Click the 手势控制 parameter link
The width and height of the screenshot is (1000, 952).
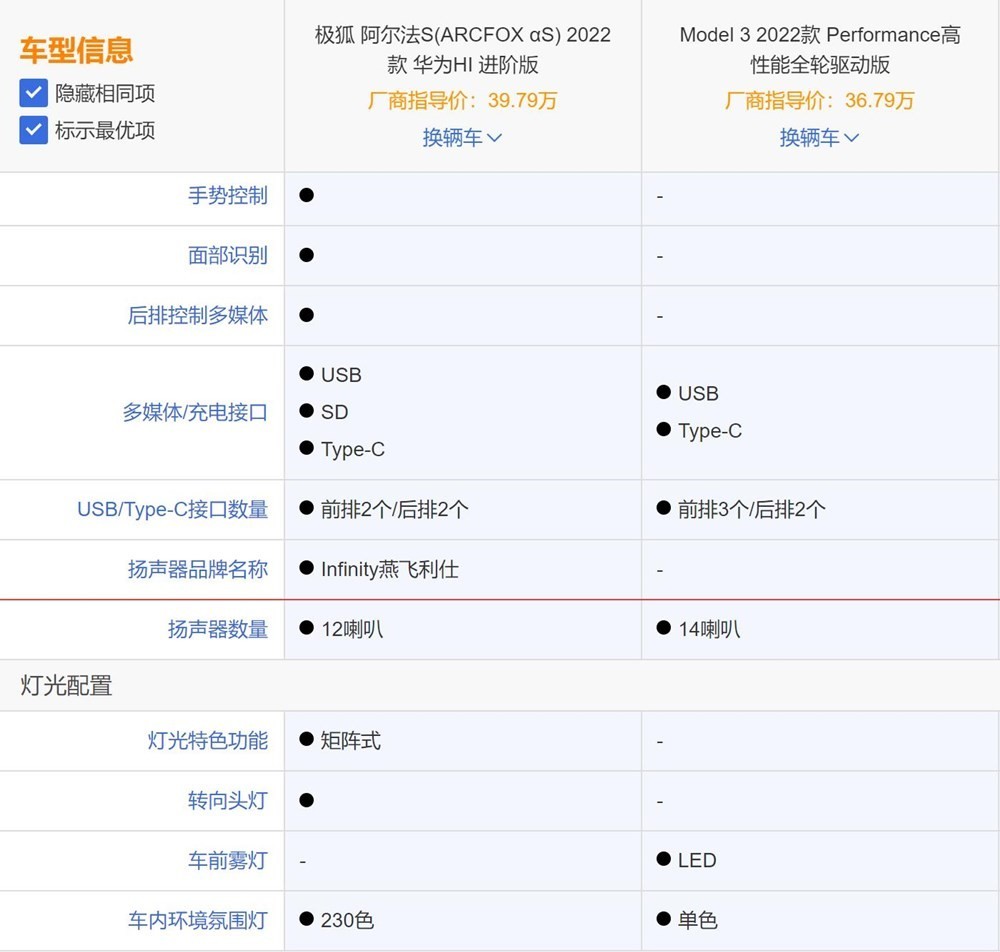tap(228, 196)
